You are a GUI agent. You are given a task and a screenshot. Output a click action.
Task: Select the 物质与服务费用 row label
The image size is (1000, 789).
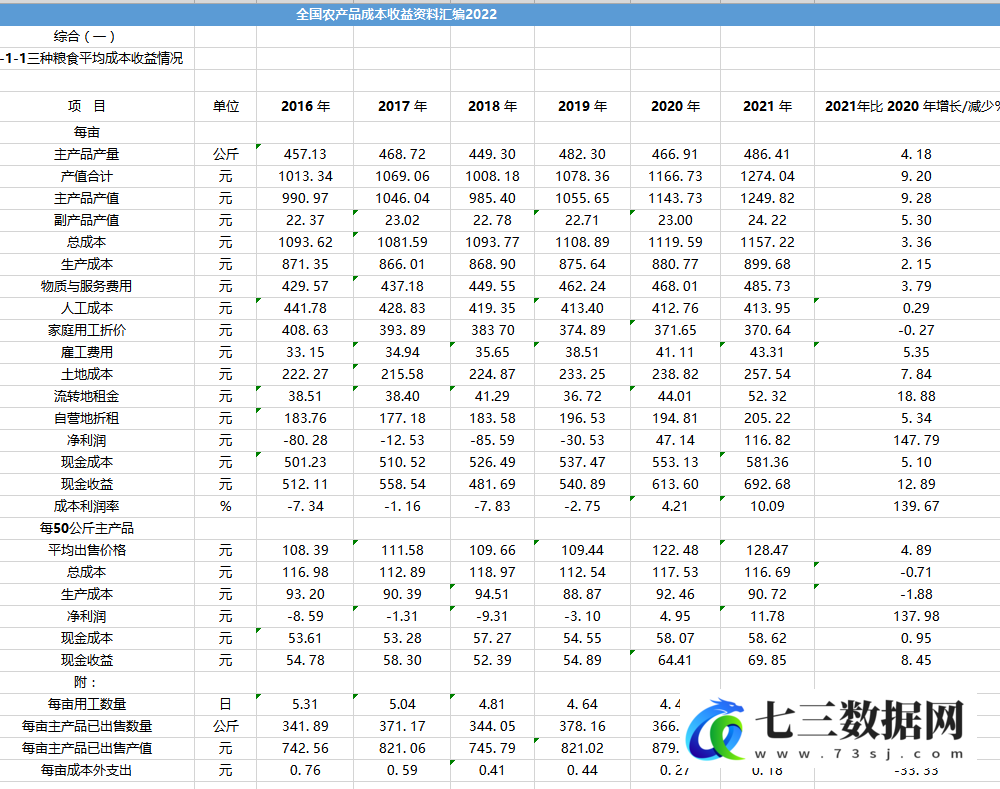click(87, 286)
